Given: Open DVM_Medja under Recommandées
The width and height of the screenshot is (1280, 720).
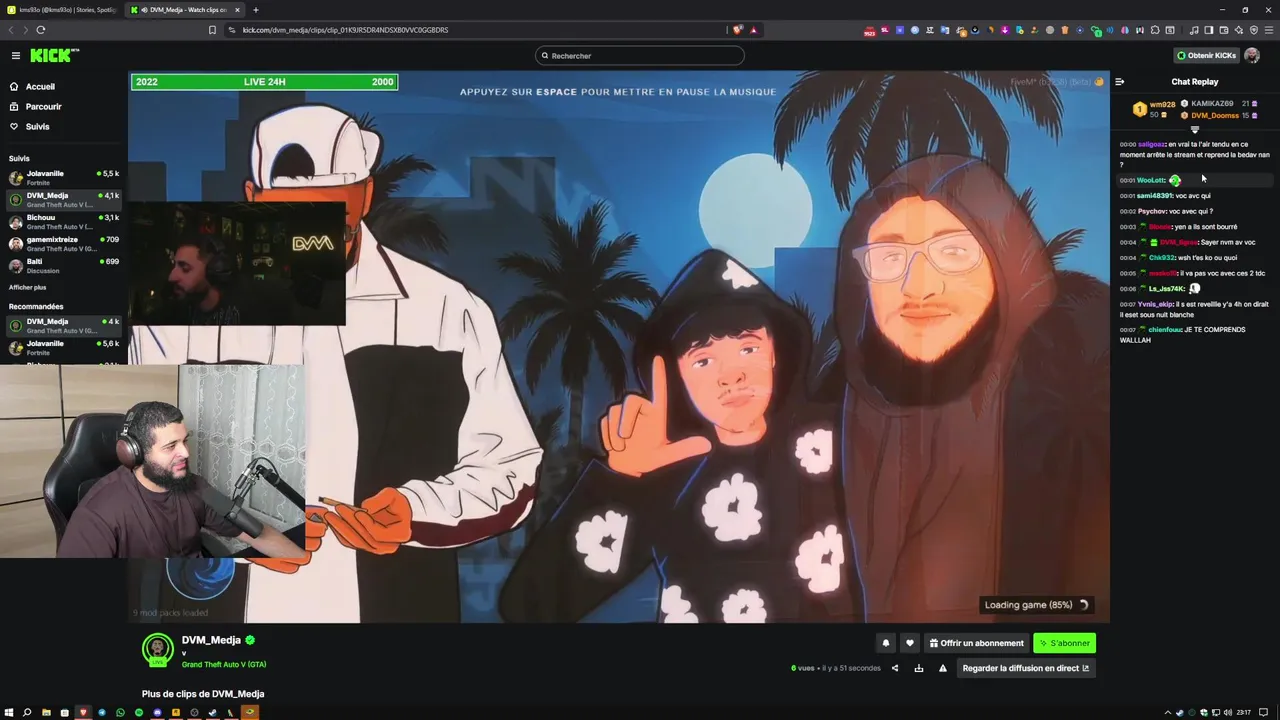Looking at the screenshot, I should coord(64,326).
